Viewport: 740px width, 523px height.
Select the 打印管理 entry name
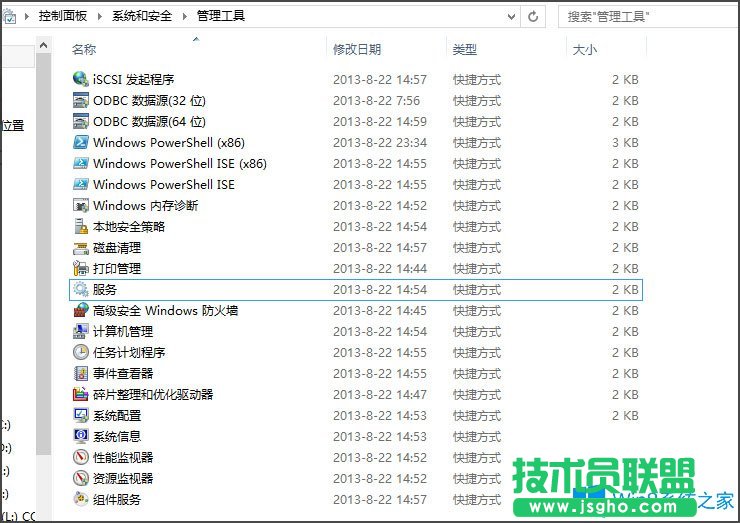[x=117, y=269]
